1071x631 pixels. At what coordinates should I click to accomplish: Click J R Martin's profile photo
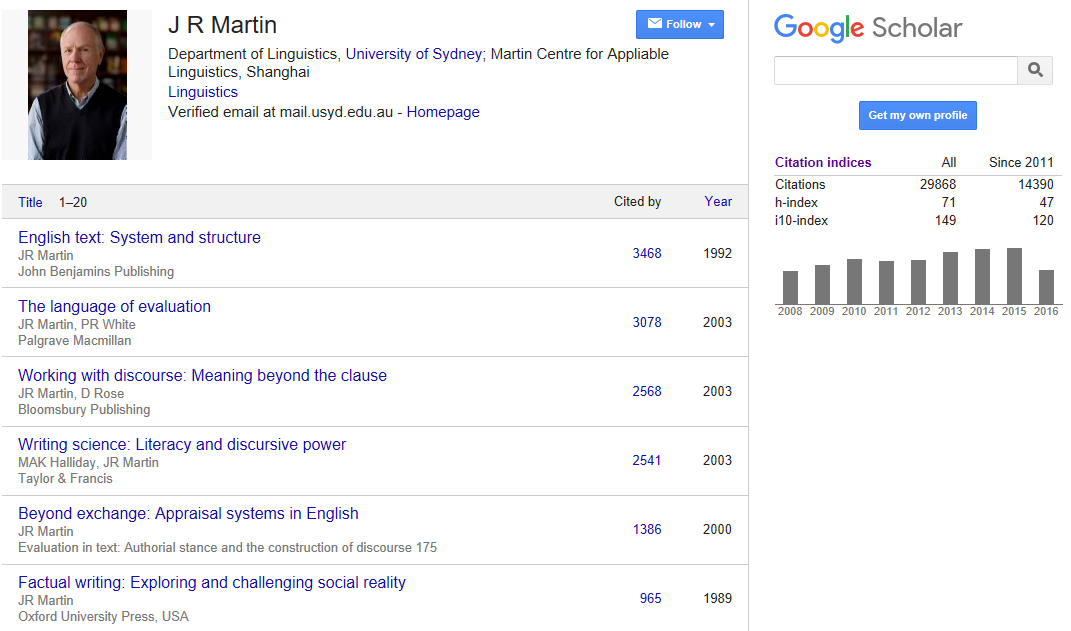pos(77,85)
